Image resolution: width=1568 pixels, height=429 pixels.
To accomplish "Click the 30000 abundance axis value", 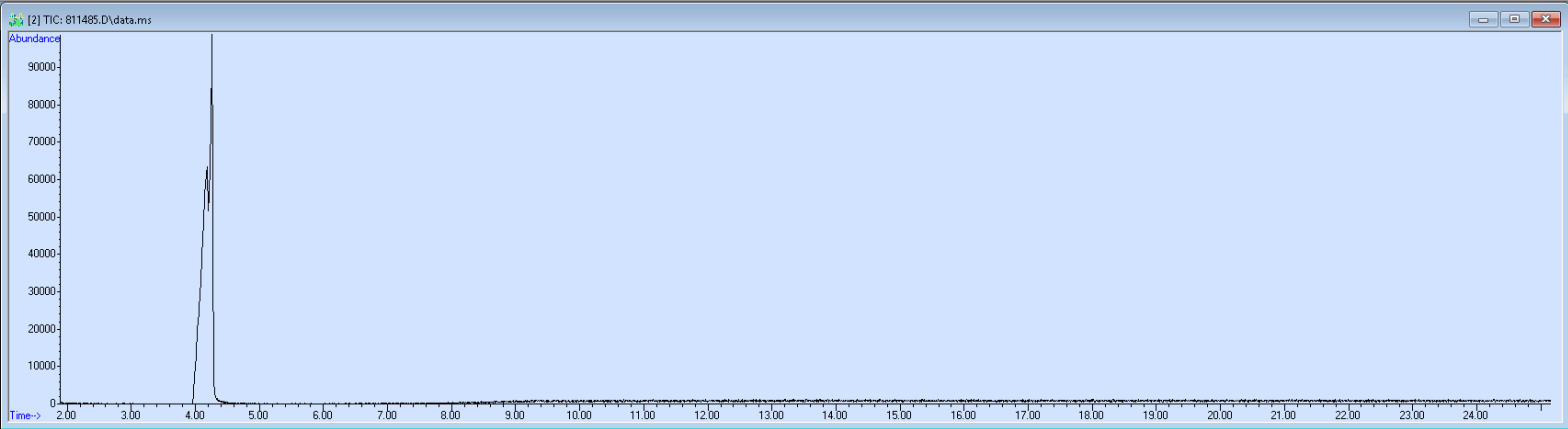I will [41, 291].
